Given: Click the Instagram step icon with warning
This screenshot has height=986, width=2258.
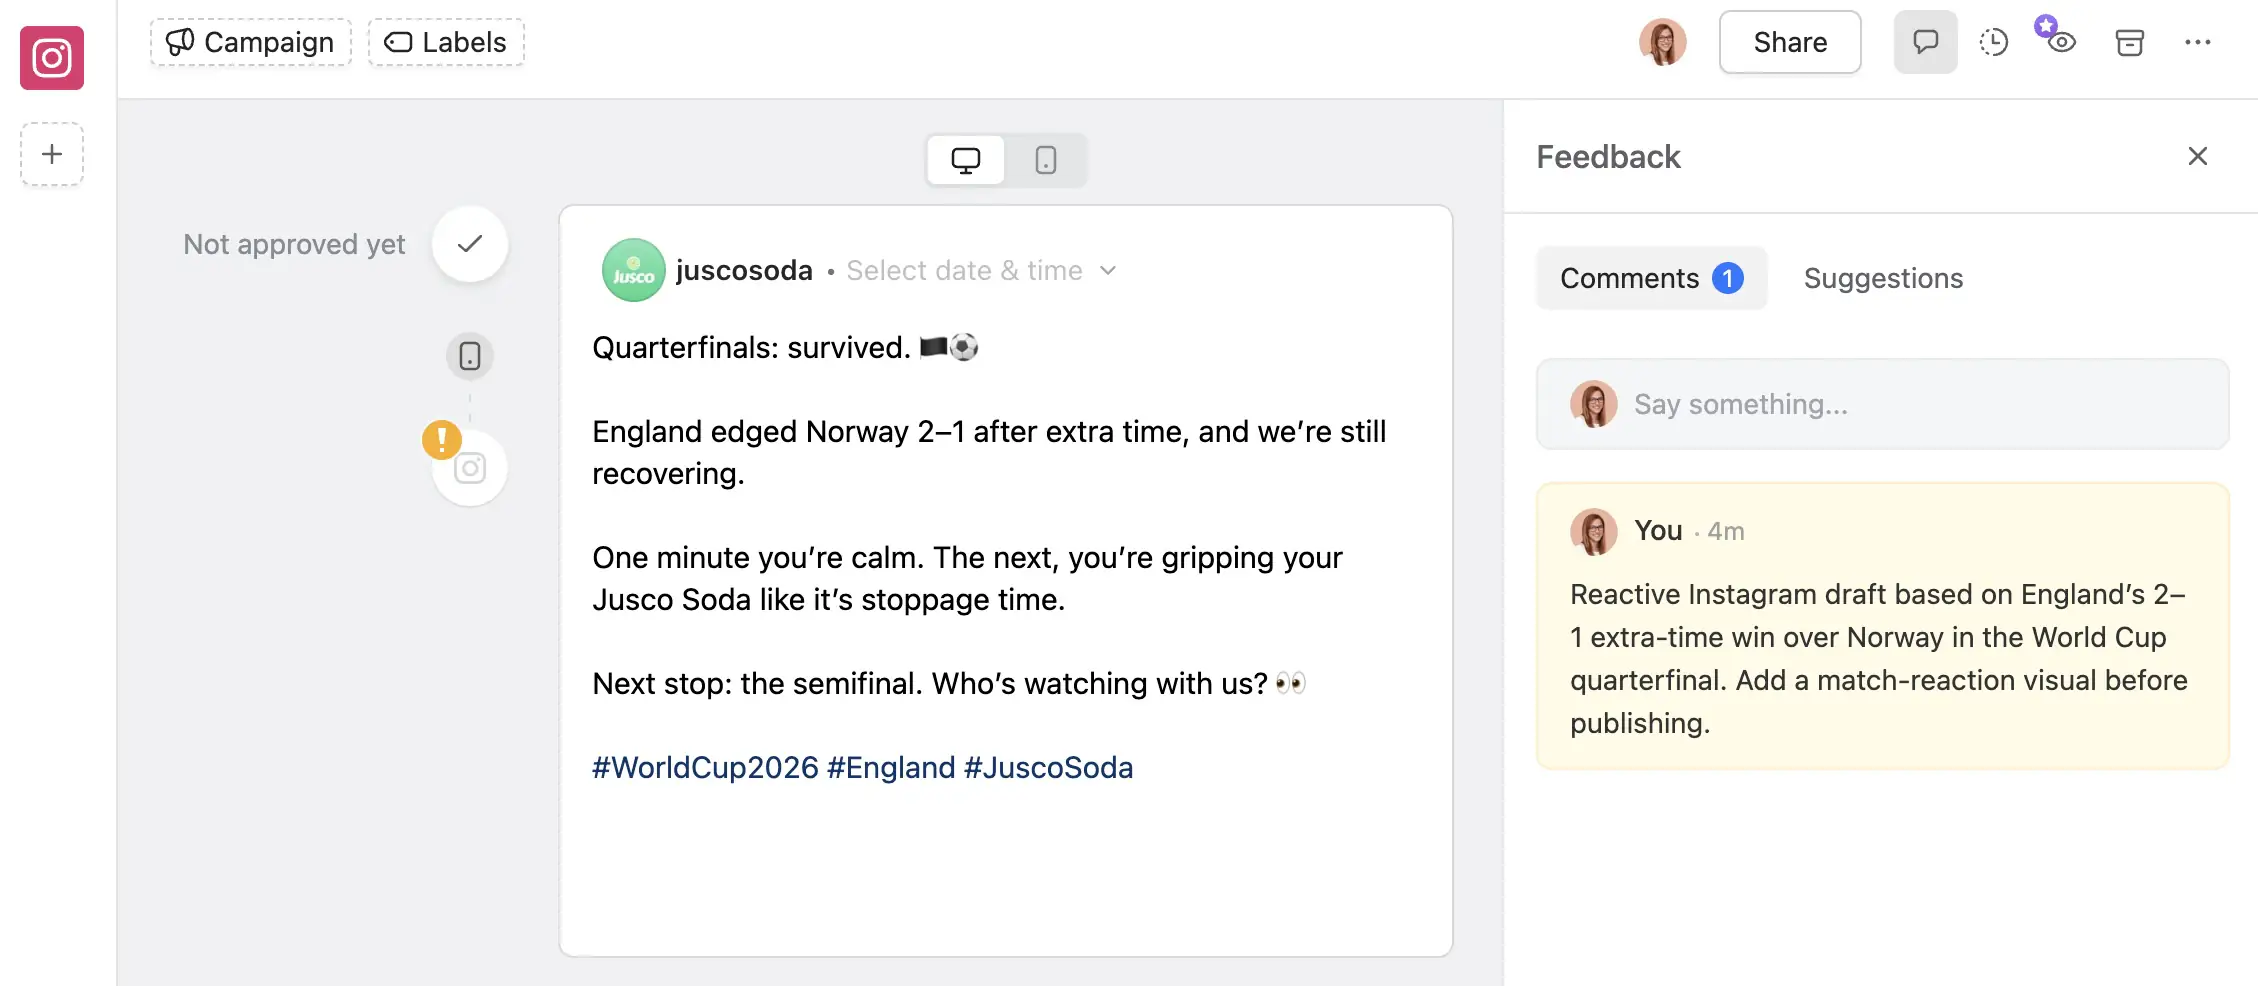Looking at the screenshot, I should pyautogui.click(x=470, y=468).
